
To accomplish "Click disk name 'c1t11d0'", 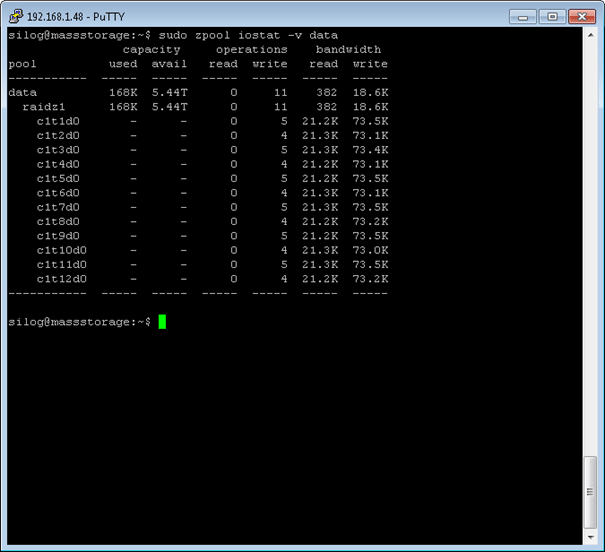I will point(62,264).
